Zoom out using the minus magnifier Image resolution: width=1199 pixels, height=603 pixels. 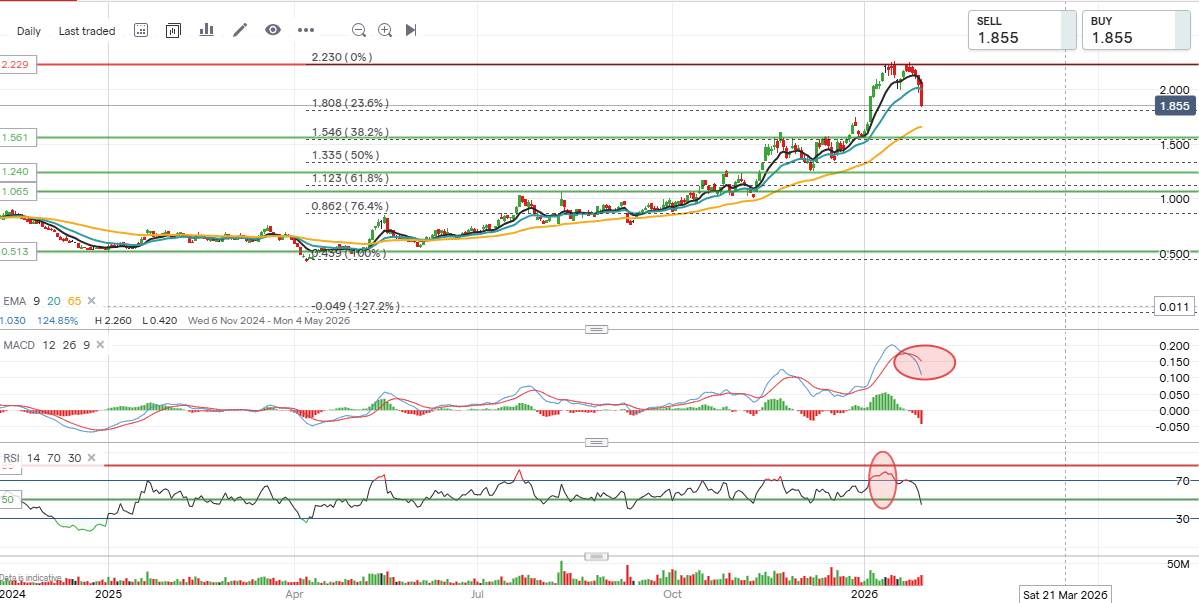coord(359,31)
